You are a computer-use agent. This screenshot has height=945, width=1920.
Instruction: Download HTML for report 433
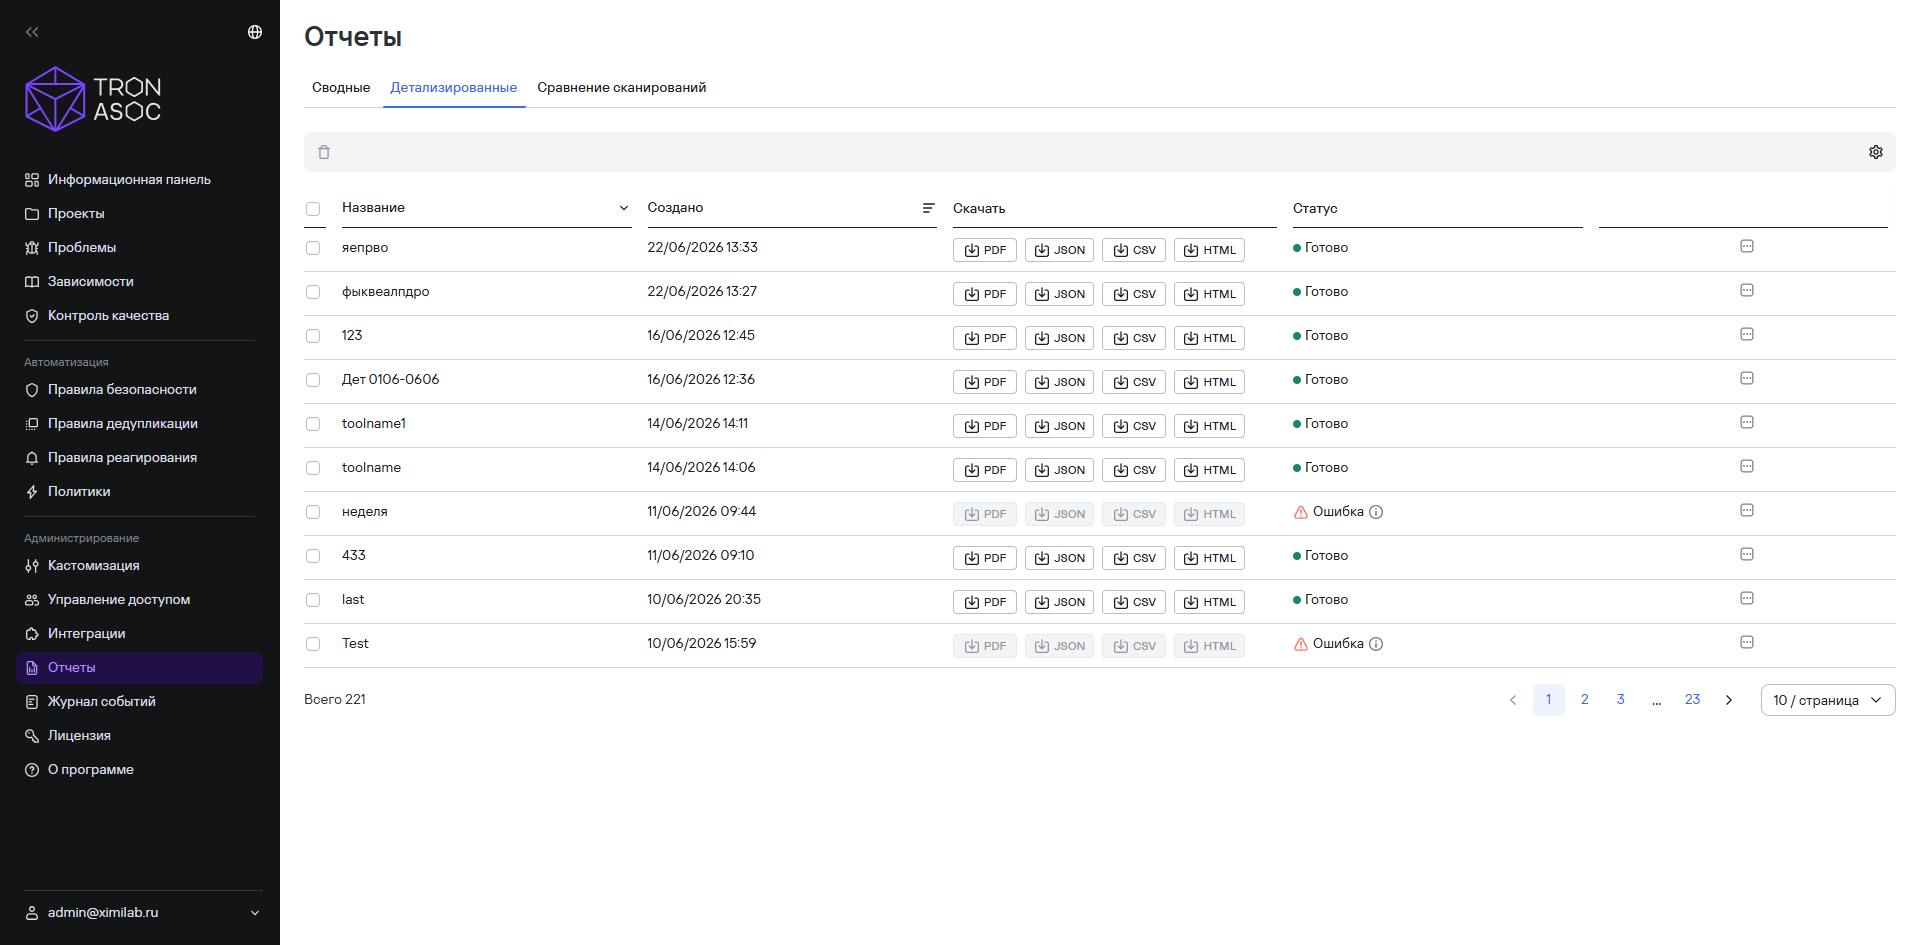click(x=1209, y=558)
